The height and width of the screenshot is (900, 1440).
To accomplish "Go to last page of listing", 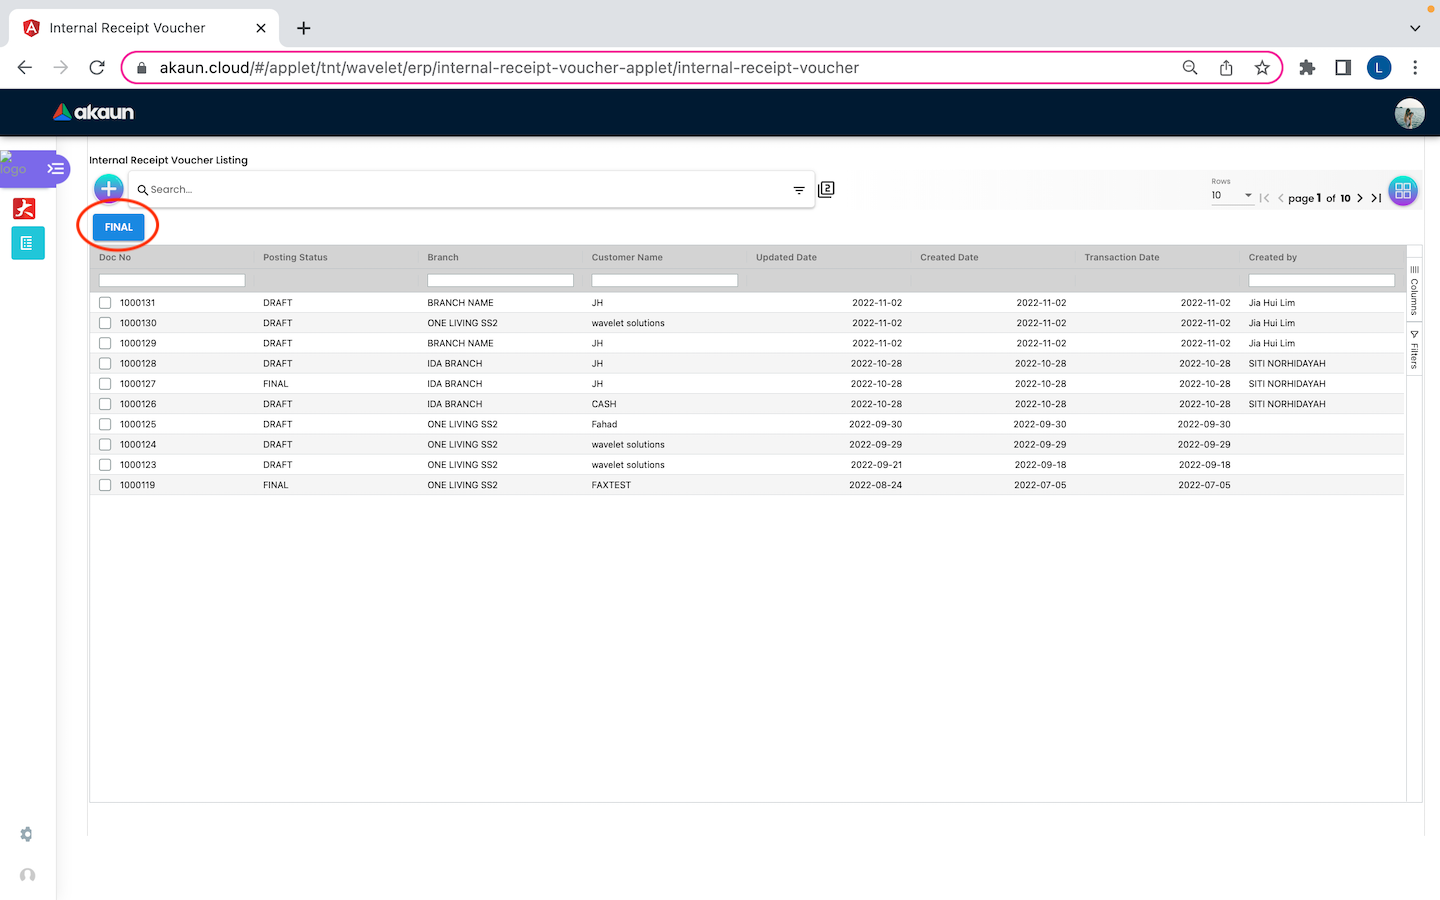I will tap(1377, 198).
